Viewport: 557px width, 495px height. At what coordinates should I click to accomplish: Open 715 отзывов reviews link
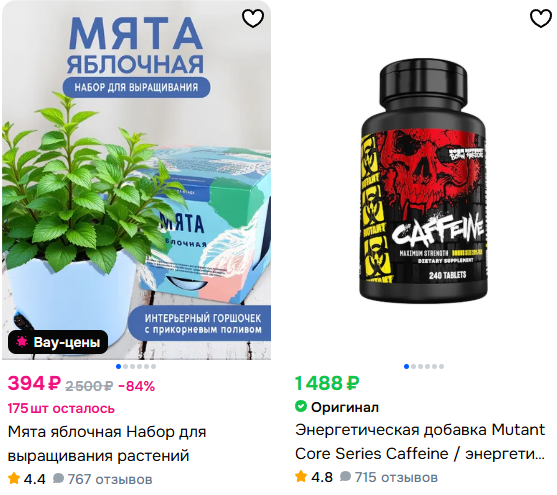tap(396, 477)
